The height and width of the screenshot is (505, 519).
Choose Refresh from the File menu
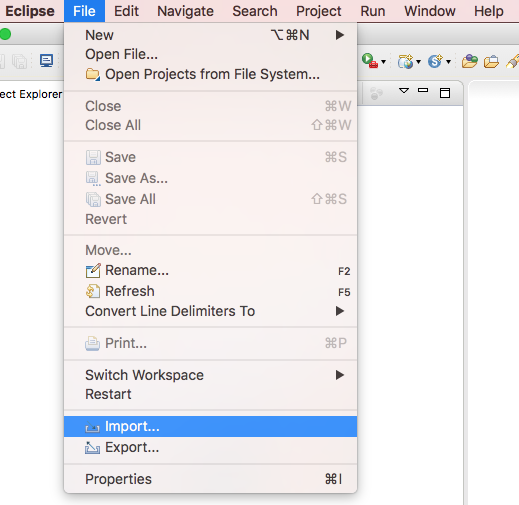point(210,291)
